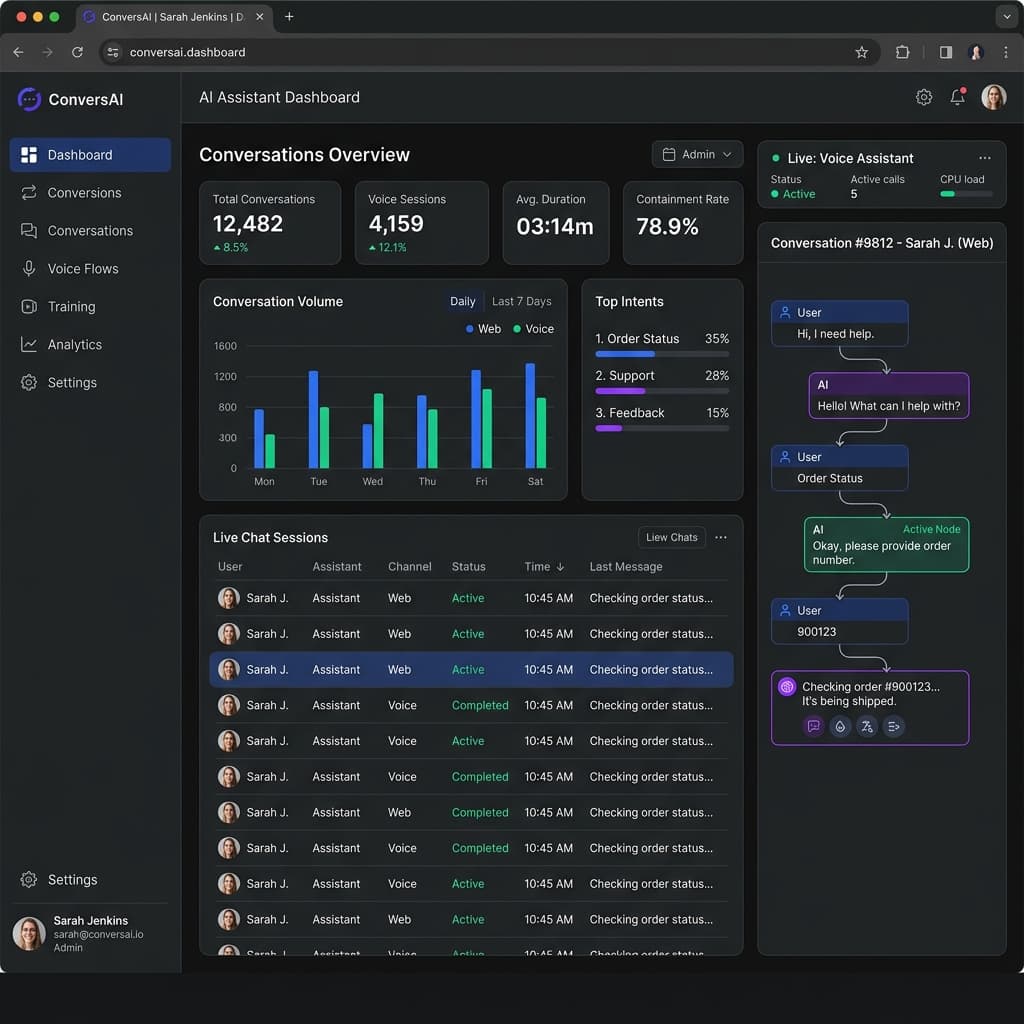Viewport: 1024px width, 1024px height.
Task: Open the Training section
Action: [x=90, y=306]
